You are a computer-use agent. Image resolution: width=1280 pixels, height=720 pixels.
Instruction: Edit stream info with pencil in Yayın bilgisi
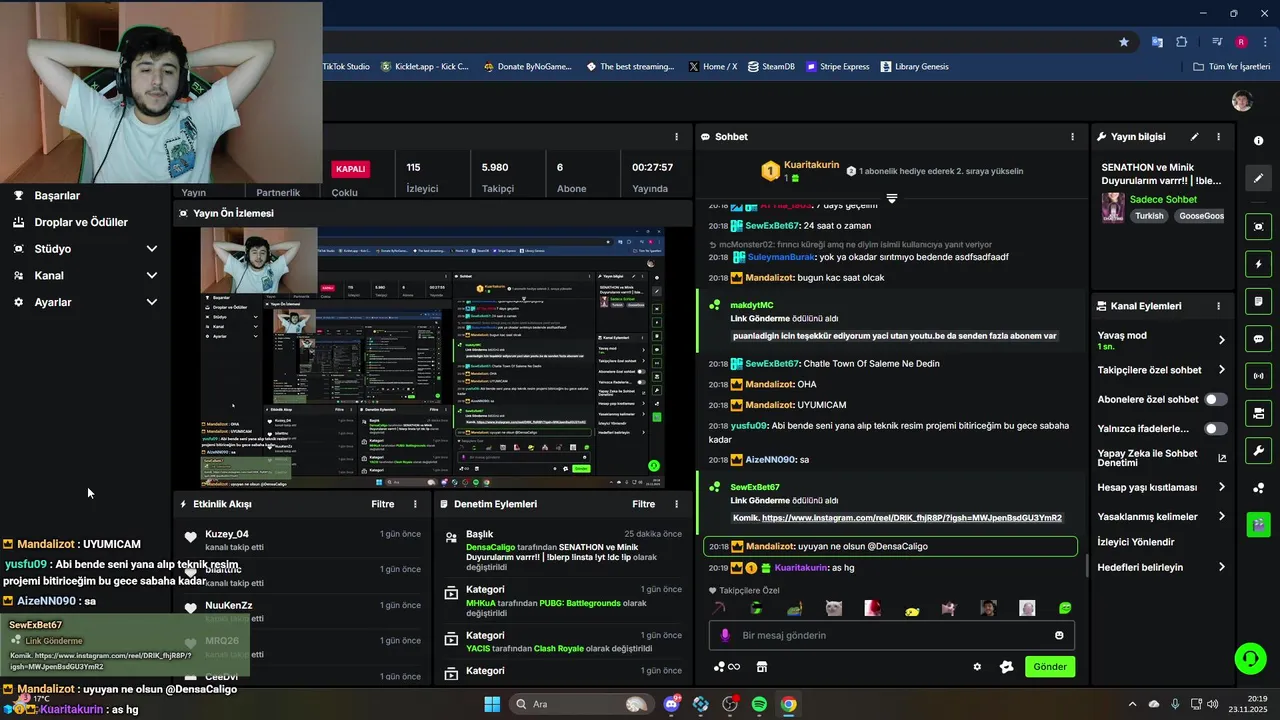click(x=1194, y=137)
